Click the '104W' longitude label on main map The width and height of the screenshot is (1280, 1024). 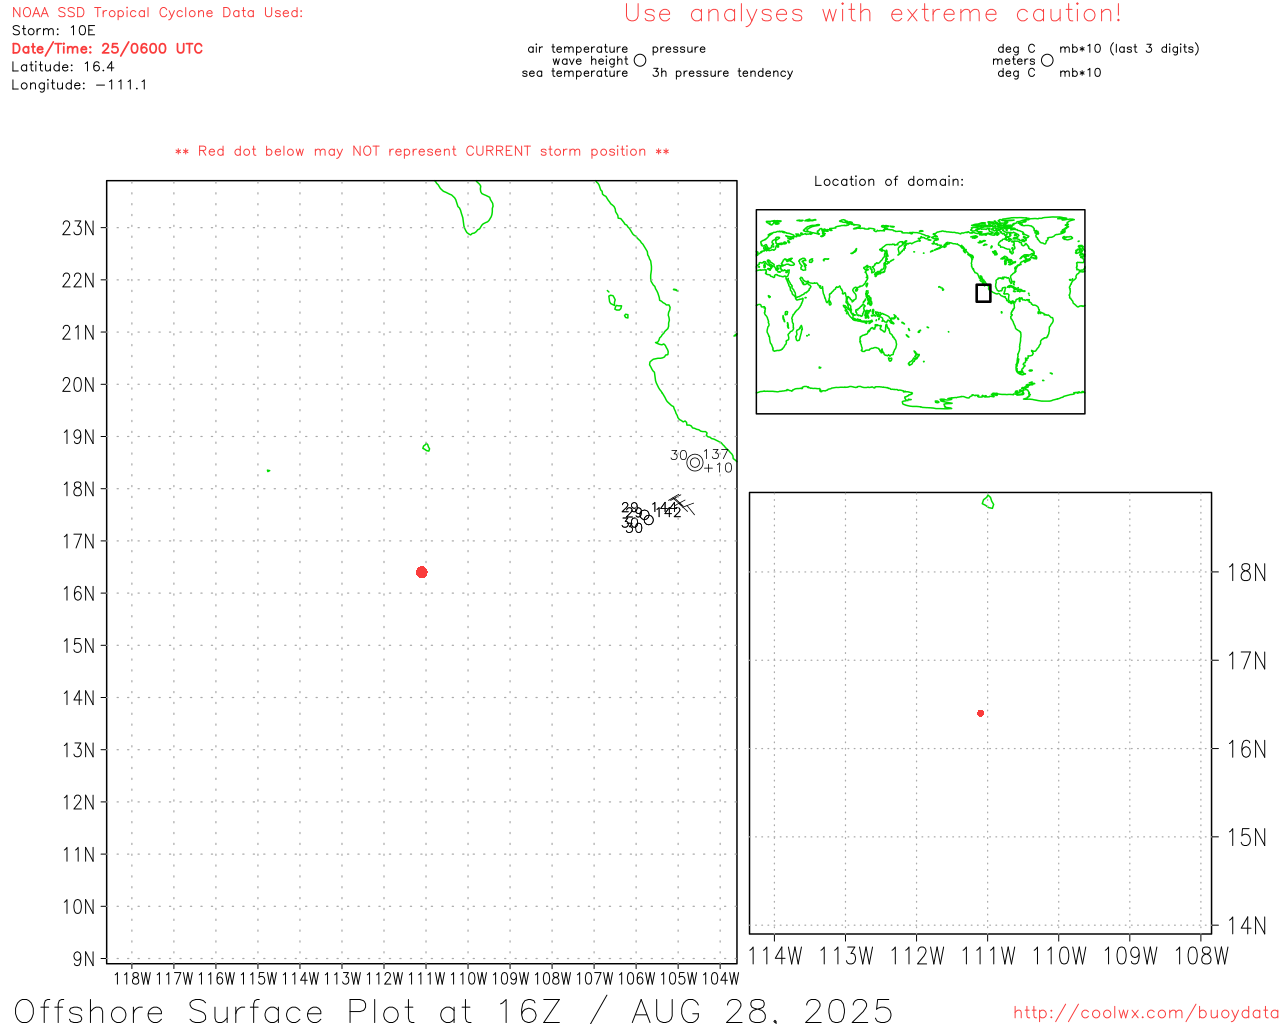pyautogui.click(x=720, y=978)
